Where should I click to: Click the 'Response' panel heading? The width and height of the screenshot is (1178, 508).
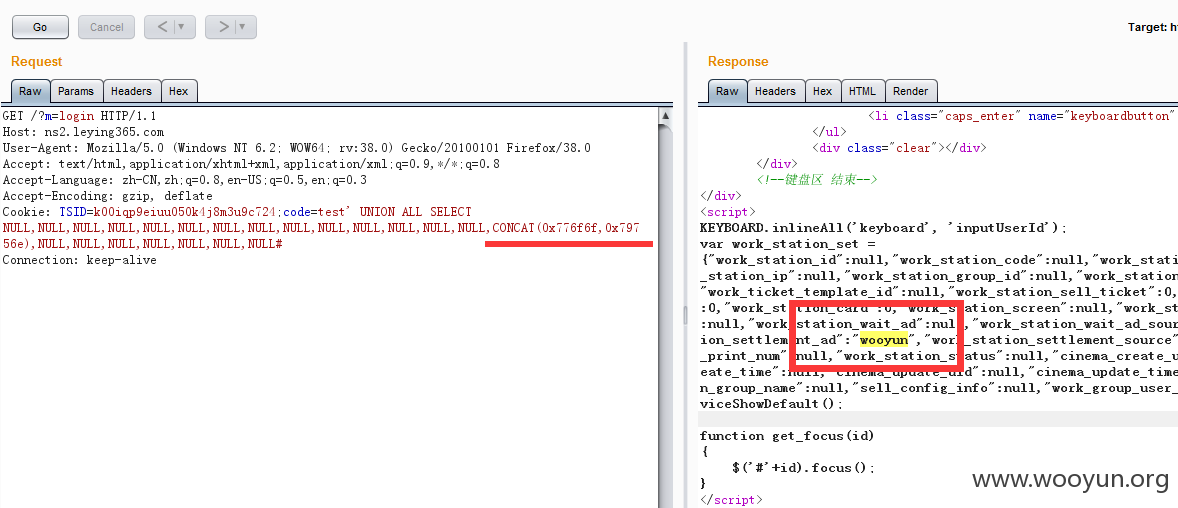(739, 62)
